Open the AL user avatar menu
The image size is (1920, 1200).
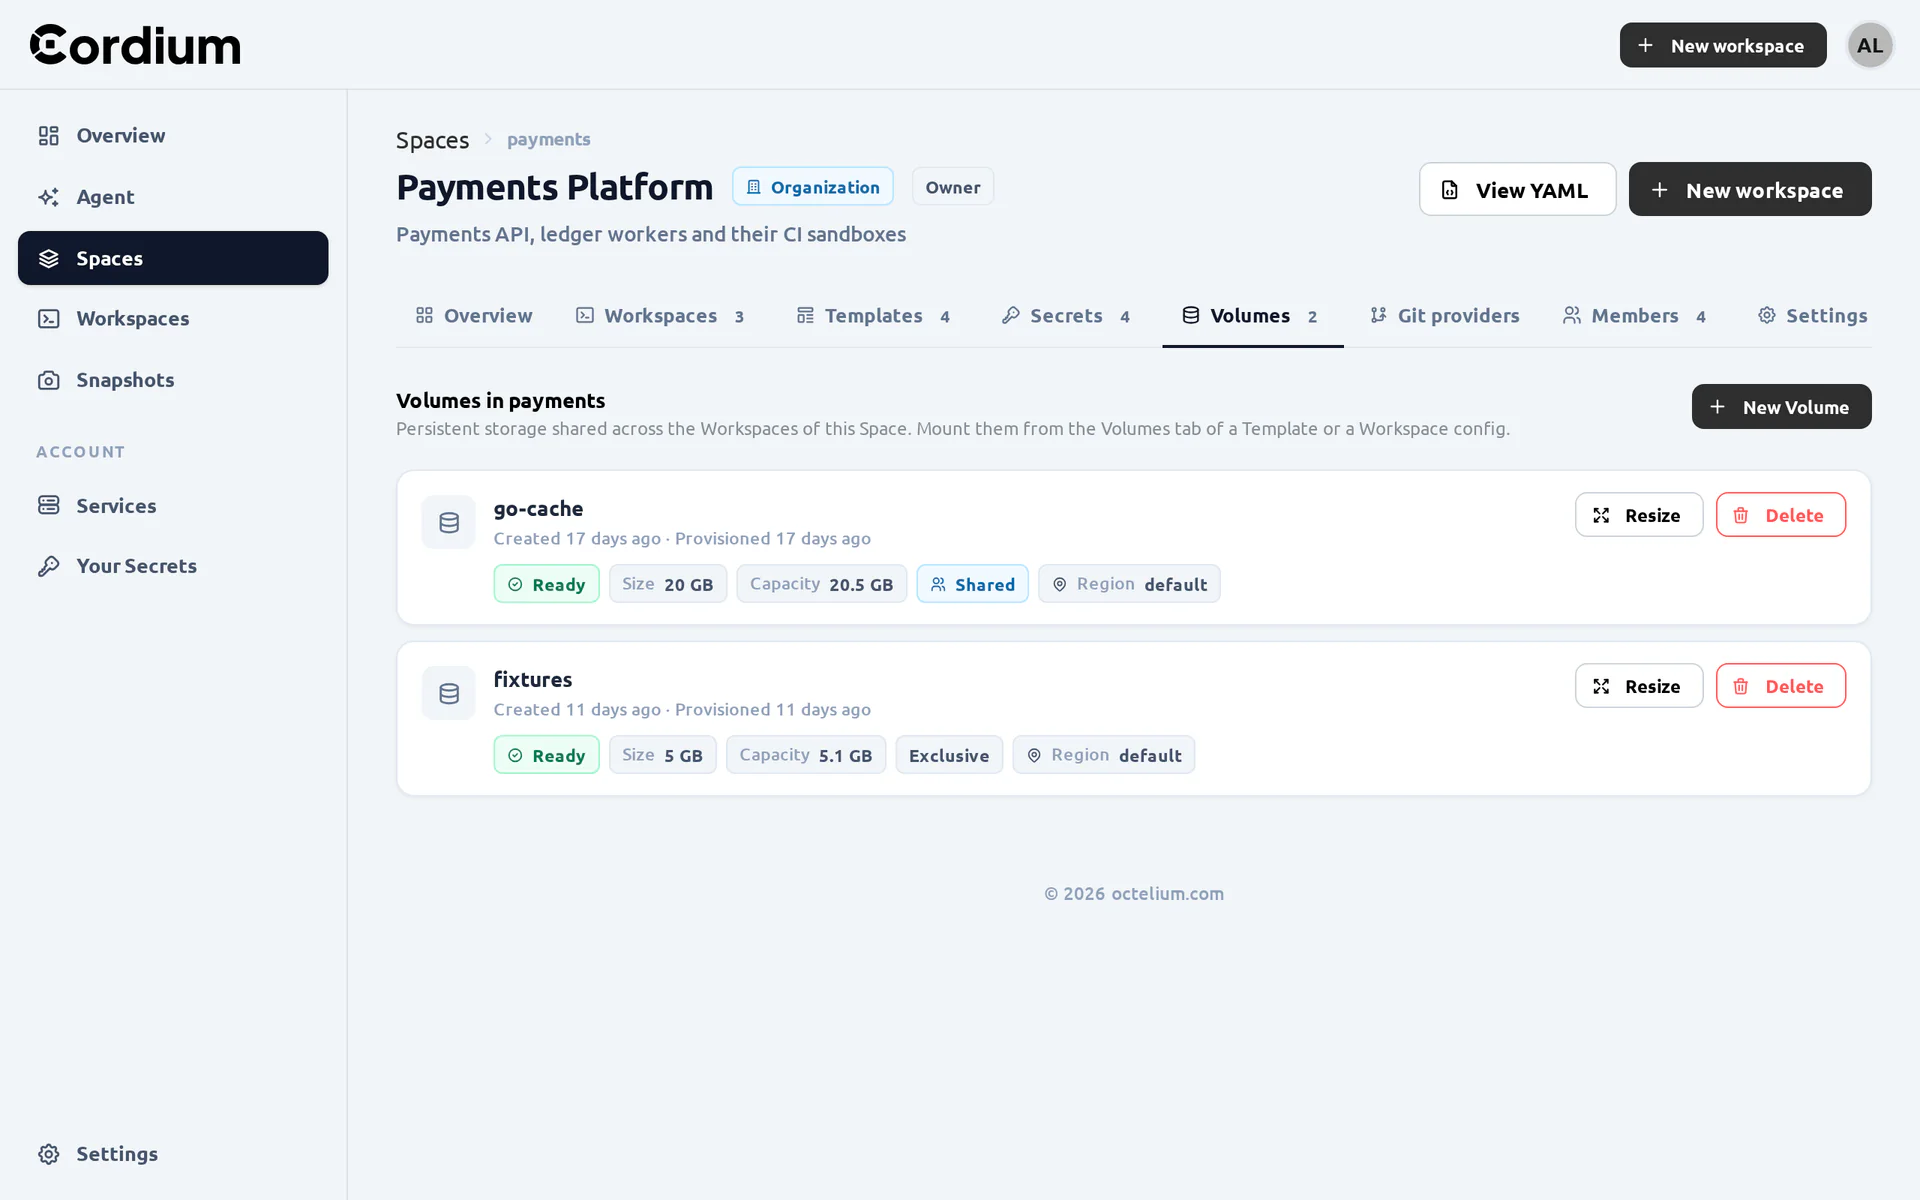point(1870,45)
